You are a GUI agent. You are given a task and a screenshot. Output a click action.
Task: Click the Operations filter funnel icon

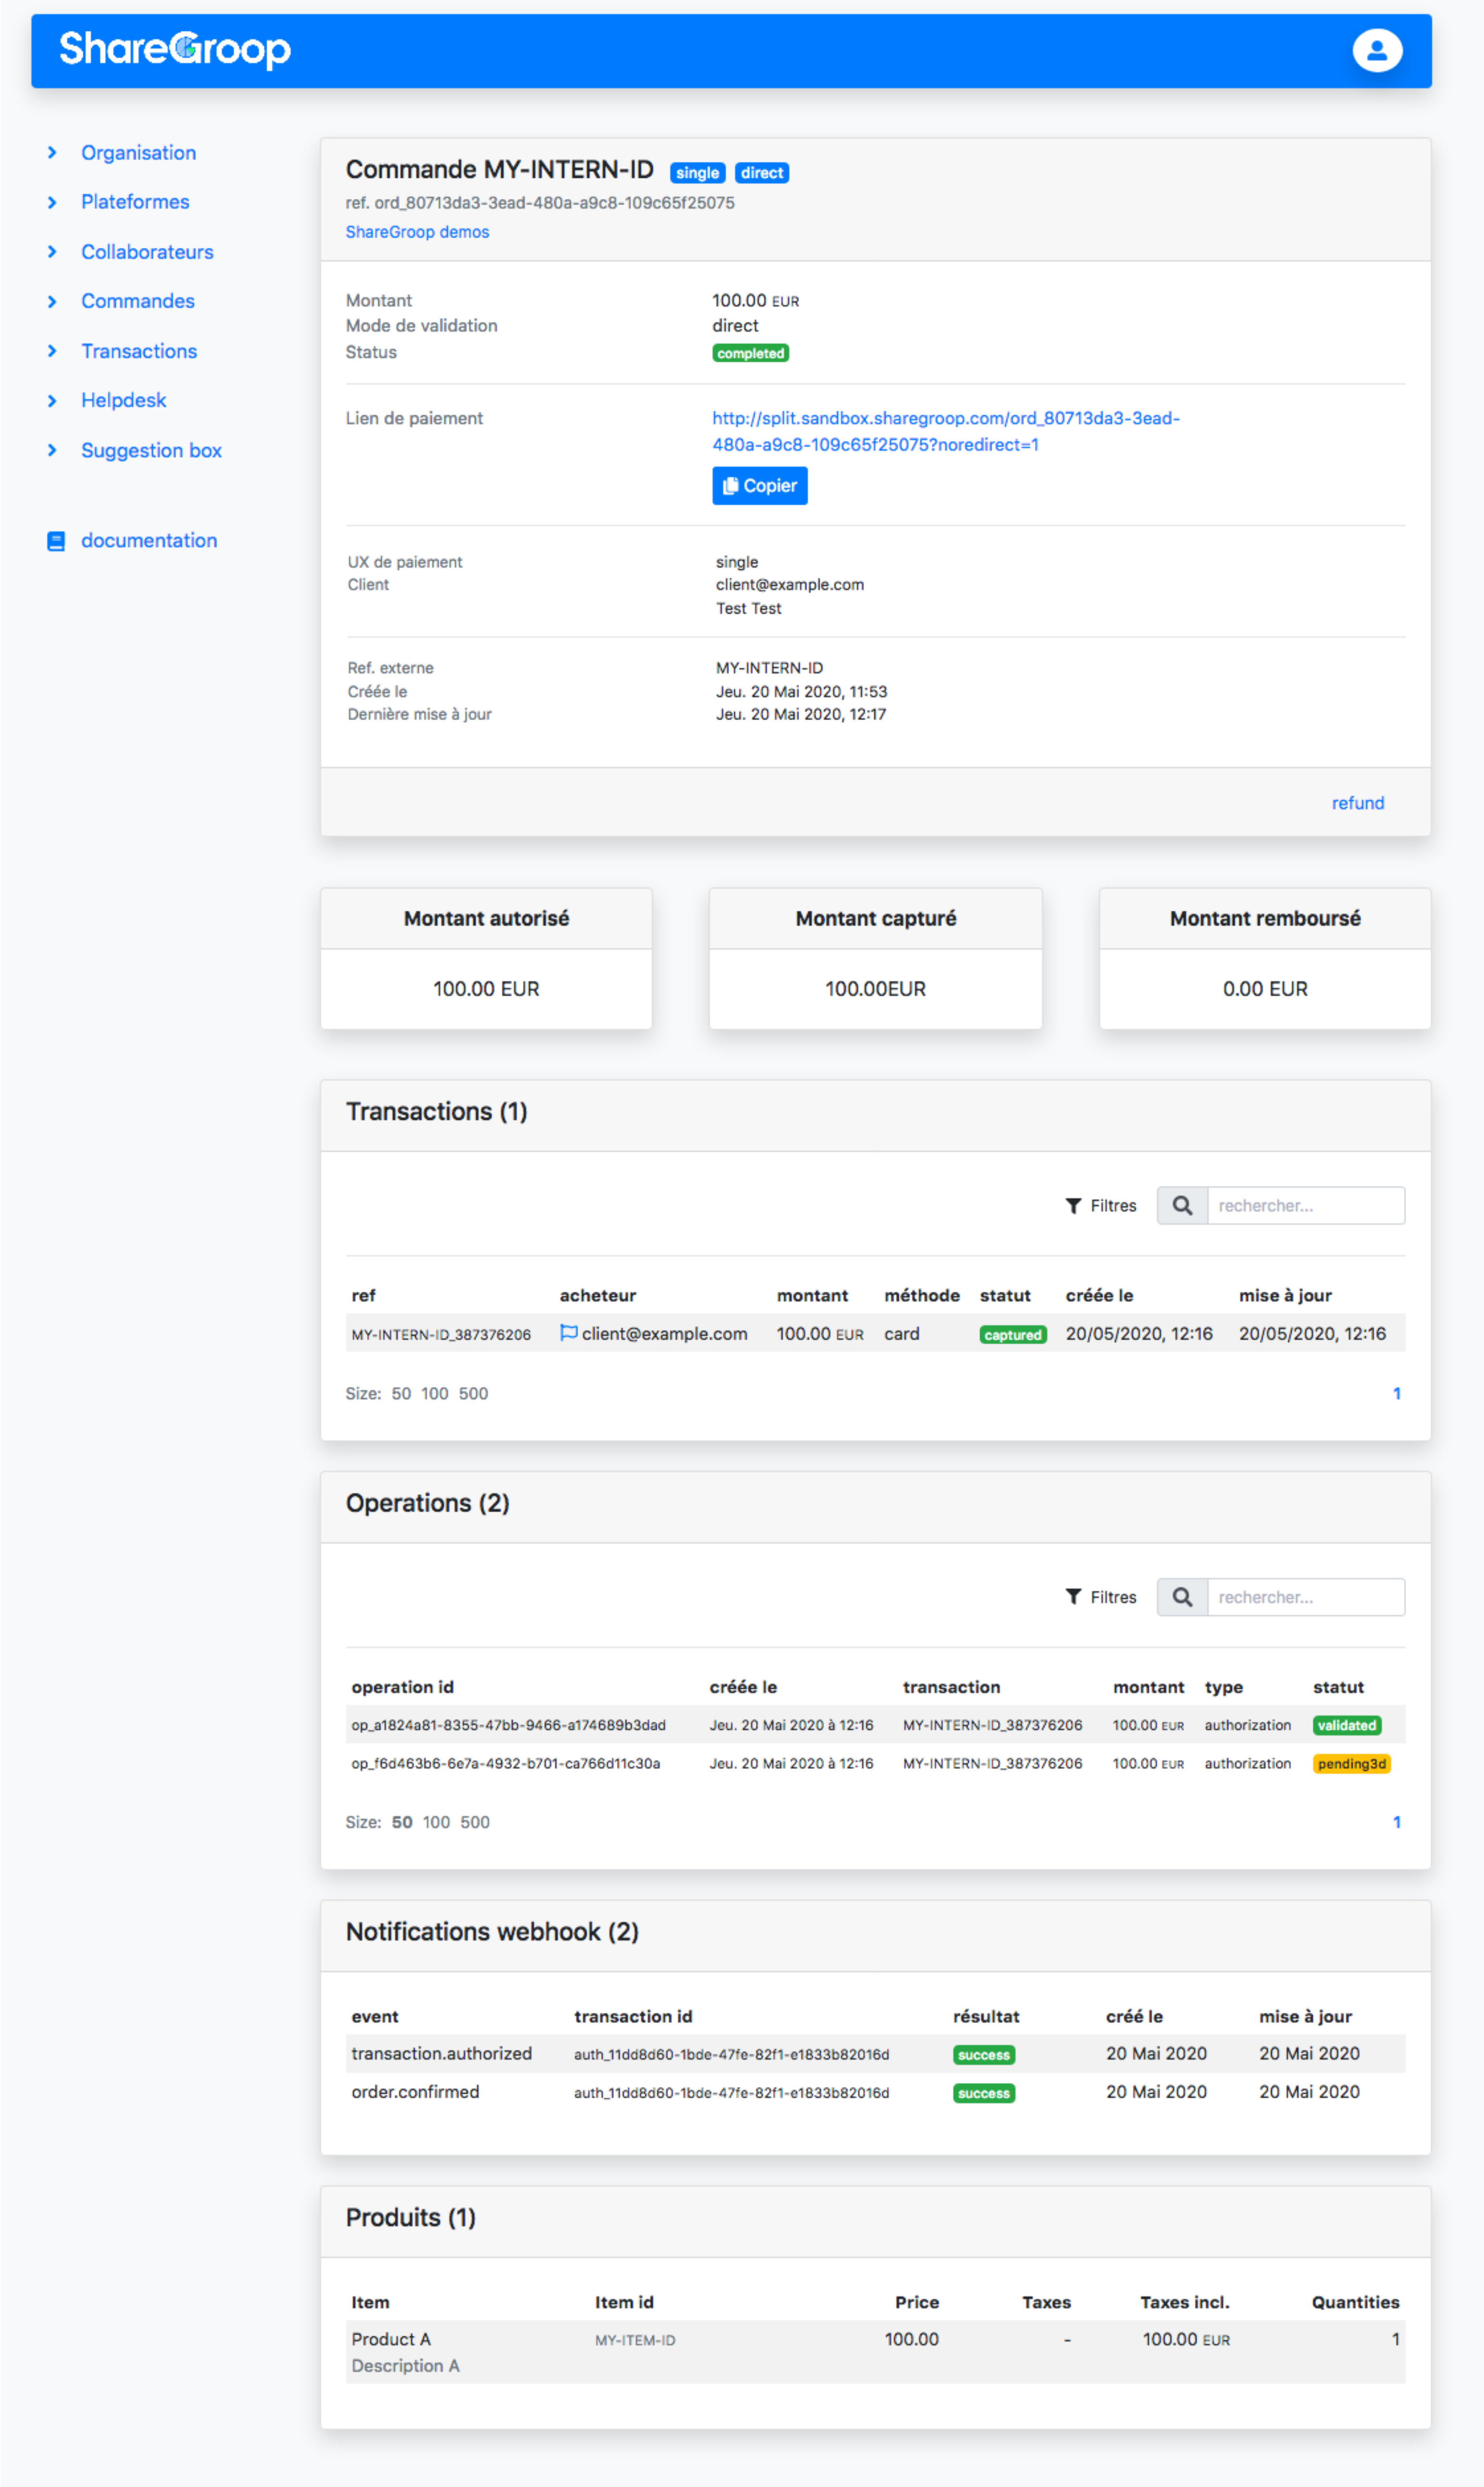point(1073,1597)
